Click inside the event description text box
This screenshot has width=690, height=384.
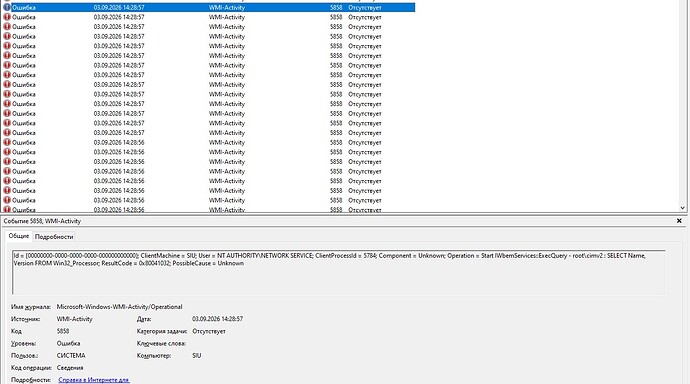(339, 272)
